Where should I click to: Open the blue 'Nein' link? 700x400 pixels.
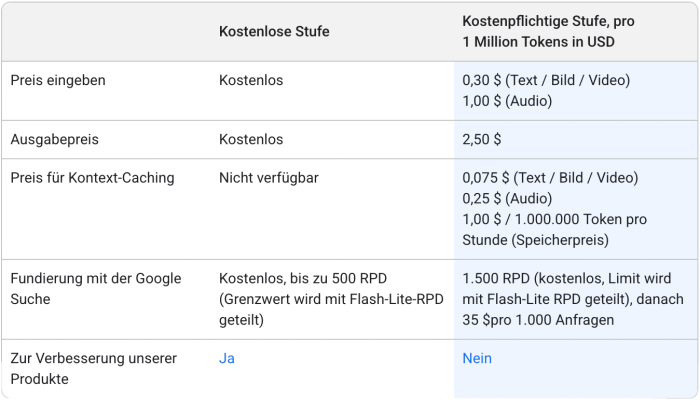click(477, 358)
